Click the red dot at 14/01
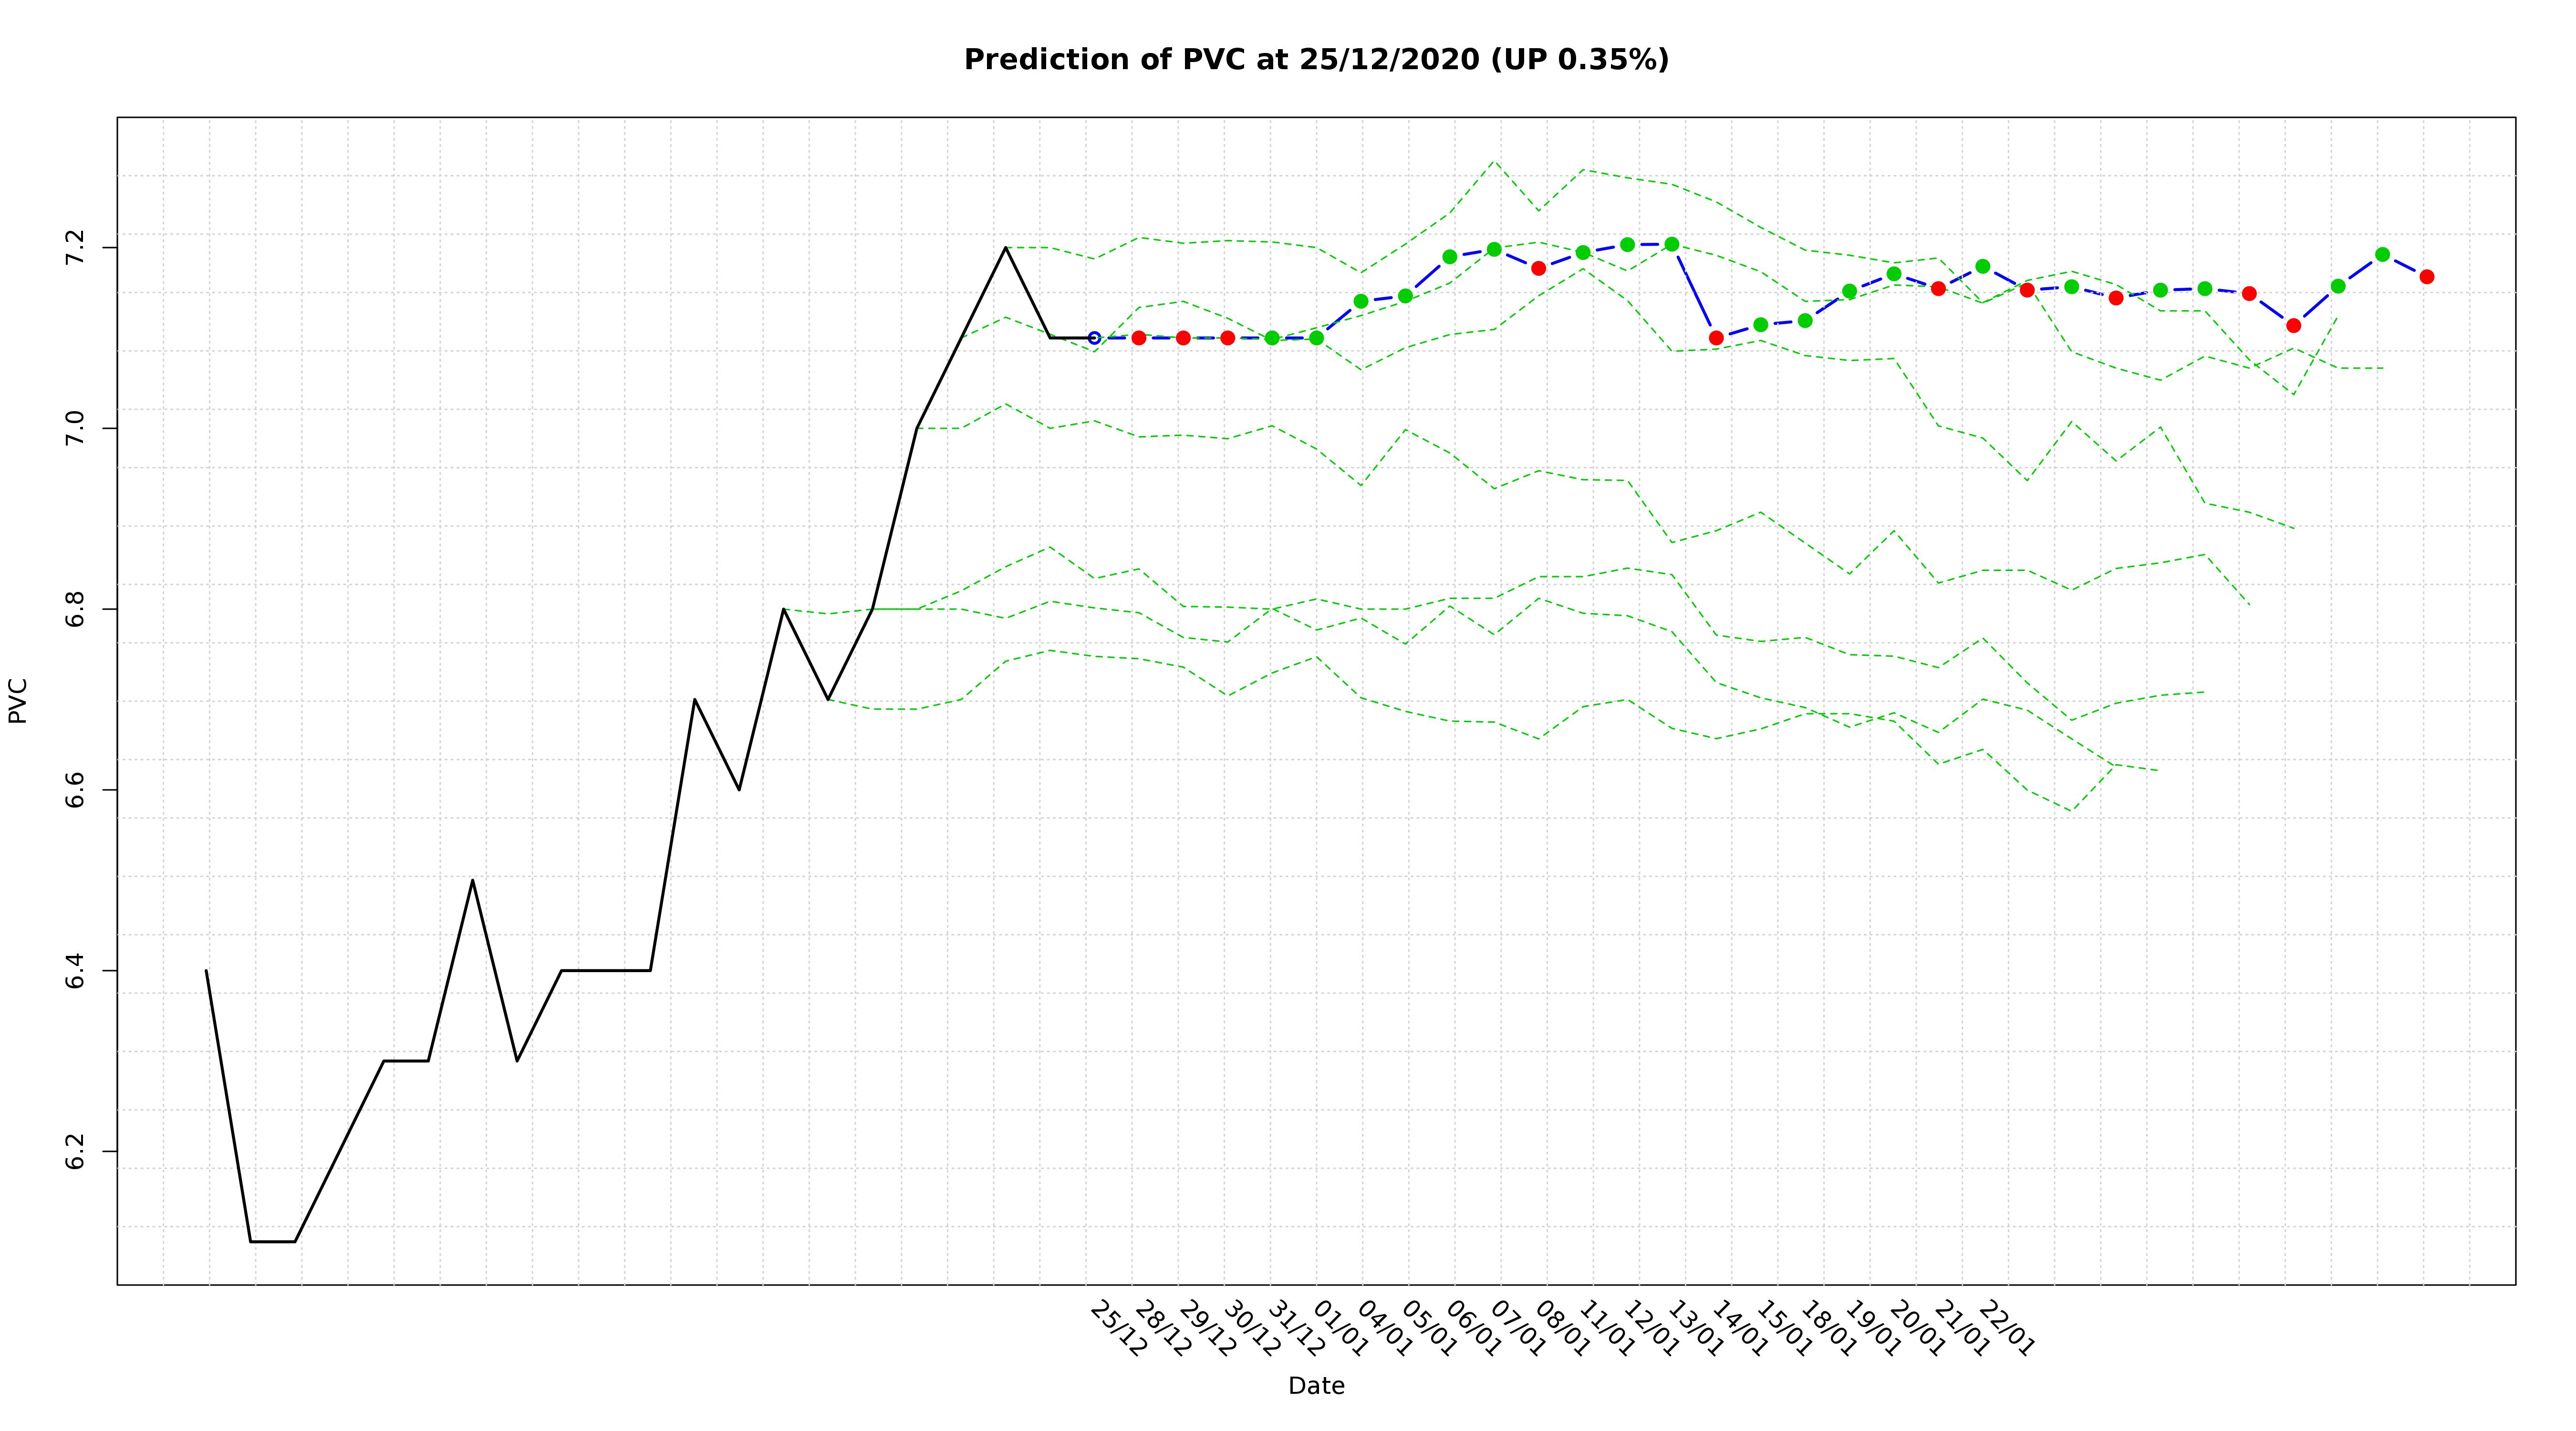 [x=1716, y=338]
